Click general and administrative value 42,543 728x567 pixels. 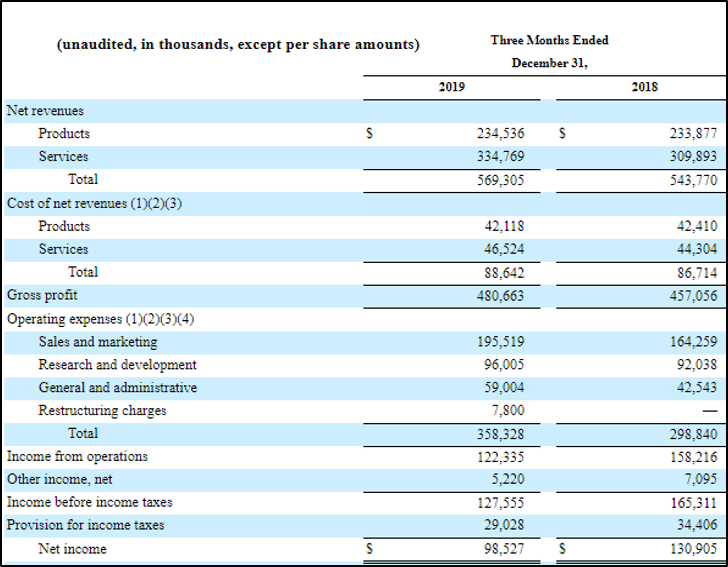(697, 387)
